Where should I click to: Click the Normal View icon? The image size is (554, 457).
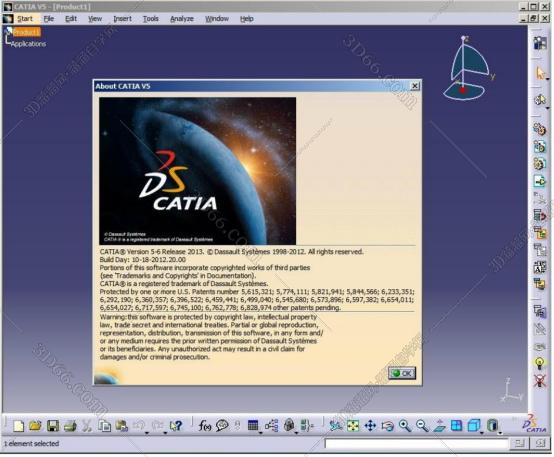440,426
